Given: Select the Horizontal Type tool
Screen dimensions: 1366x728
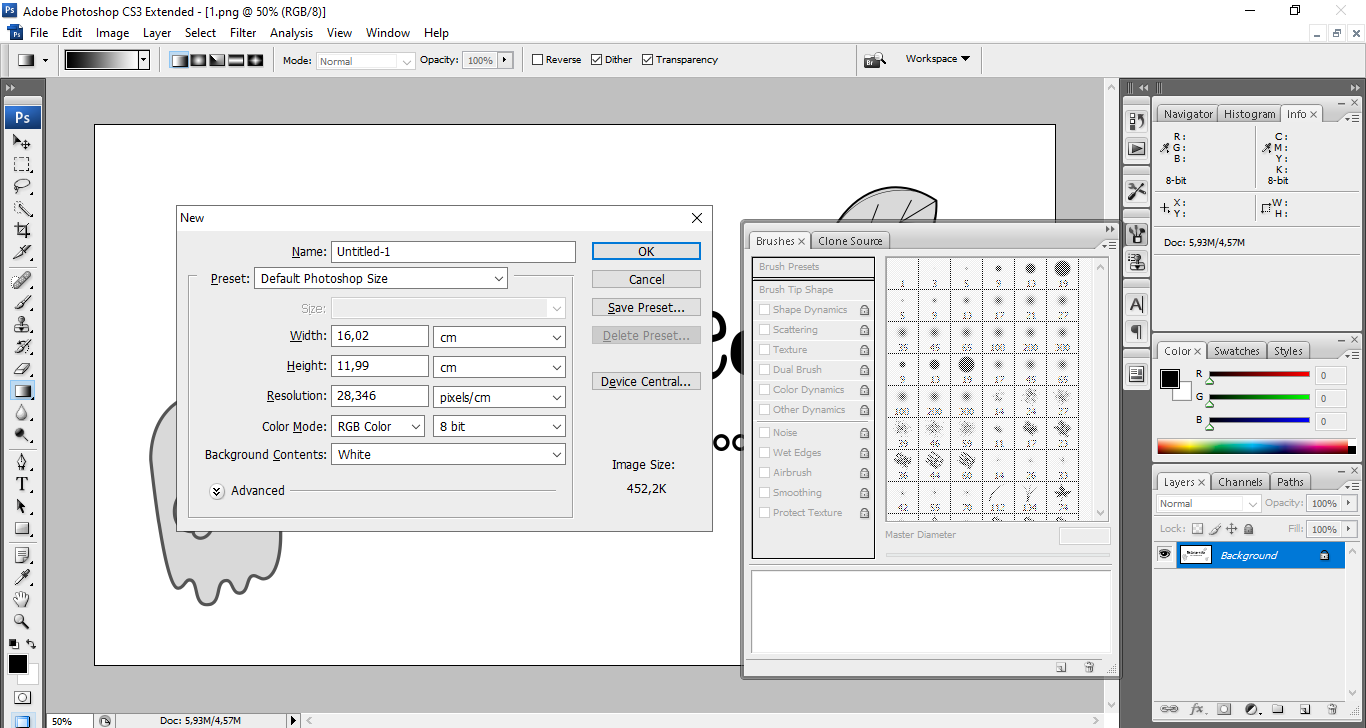Looking at the screenshot, I should click(x=22, y=484).
